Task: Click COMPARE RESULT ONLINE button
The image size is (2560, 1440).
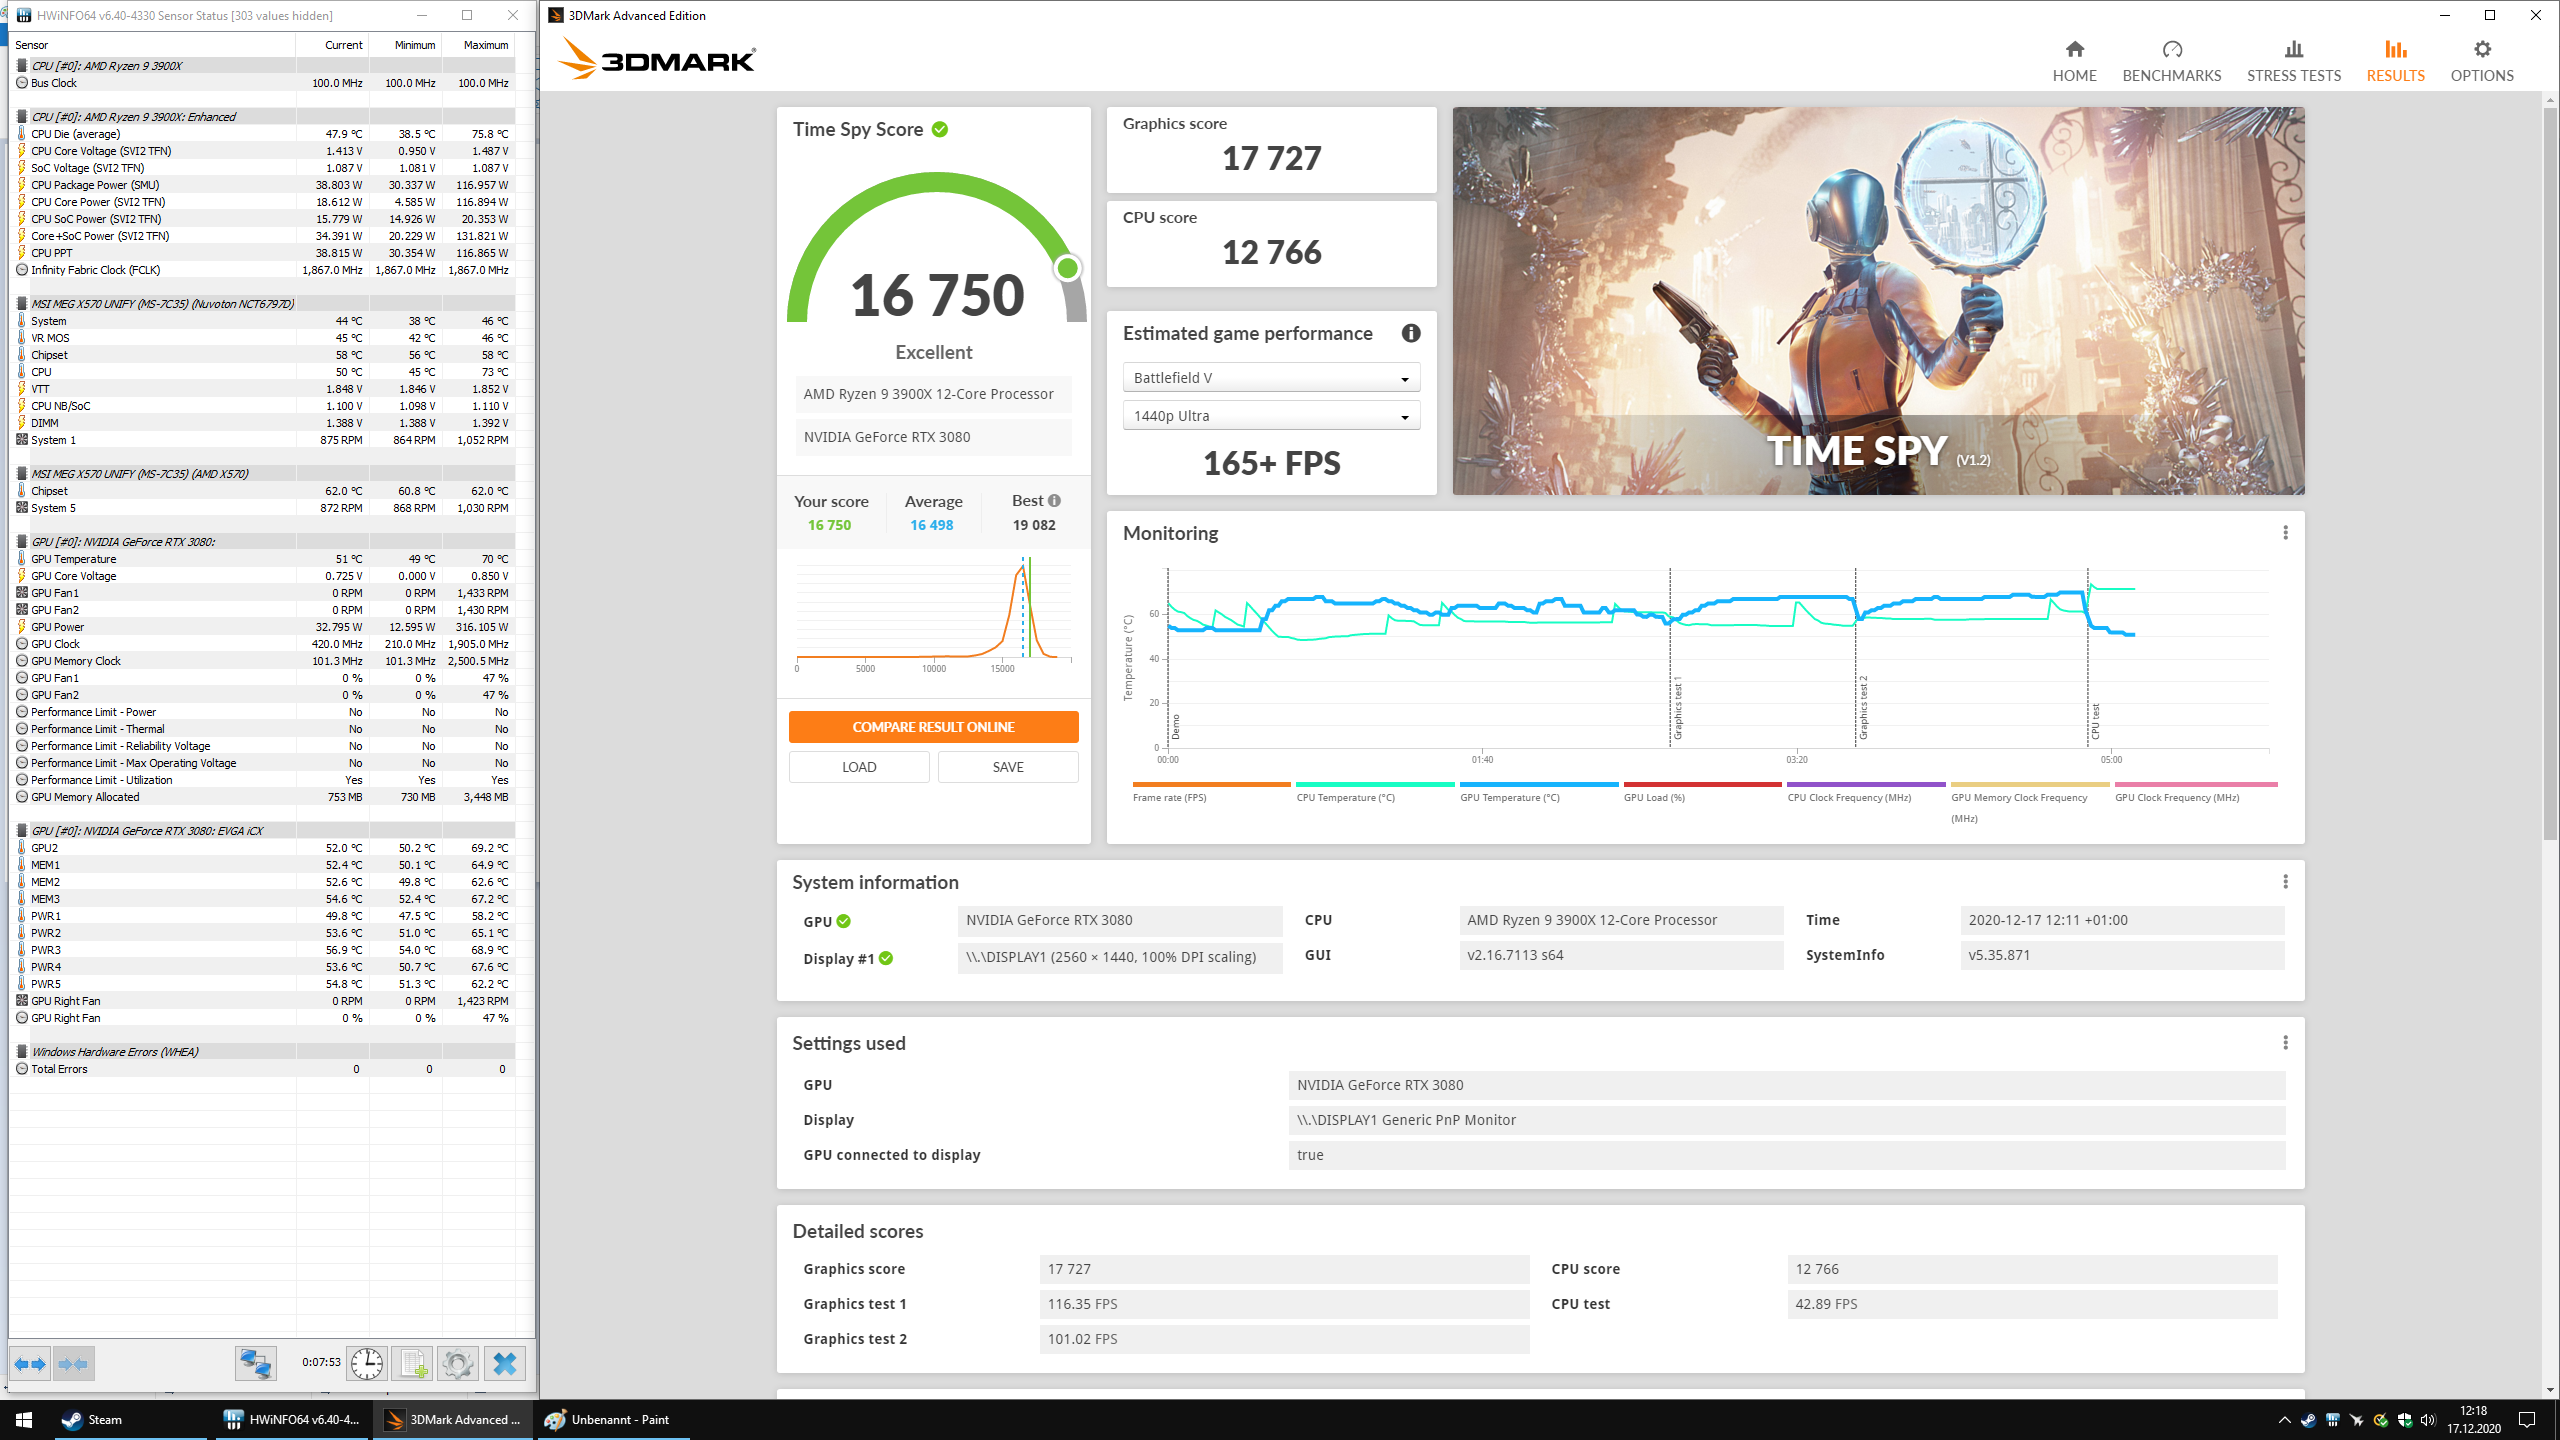Action: pyautogui.click(x=933, y=727)
